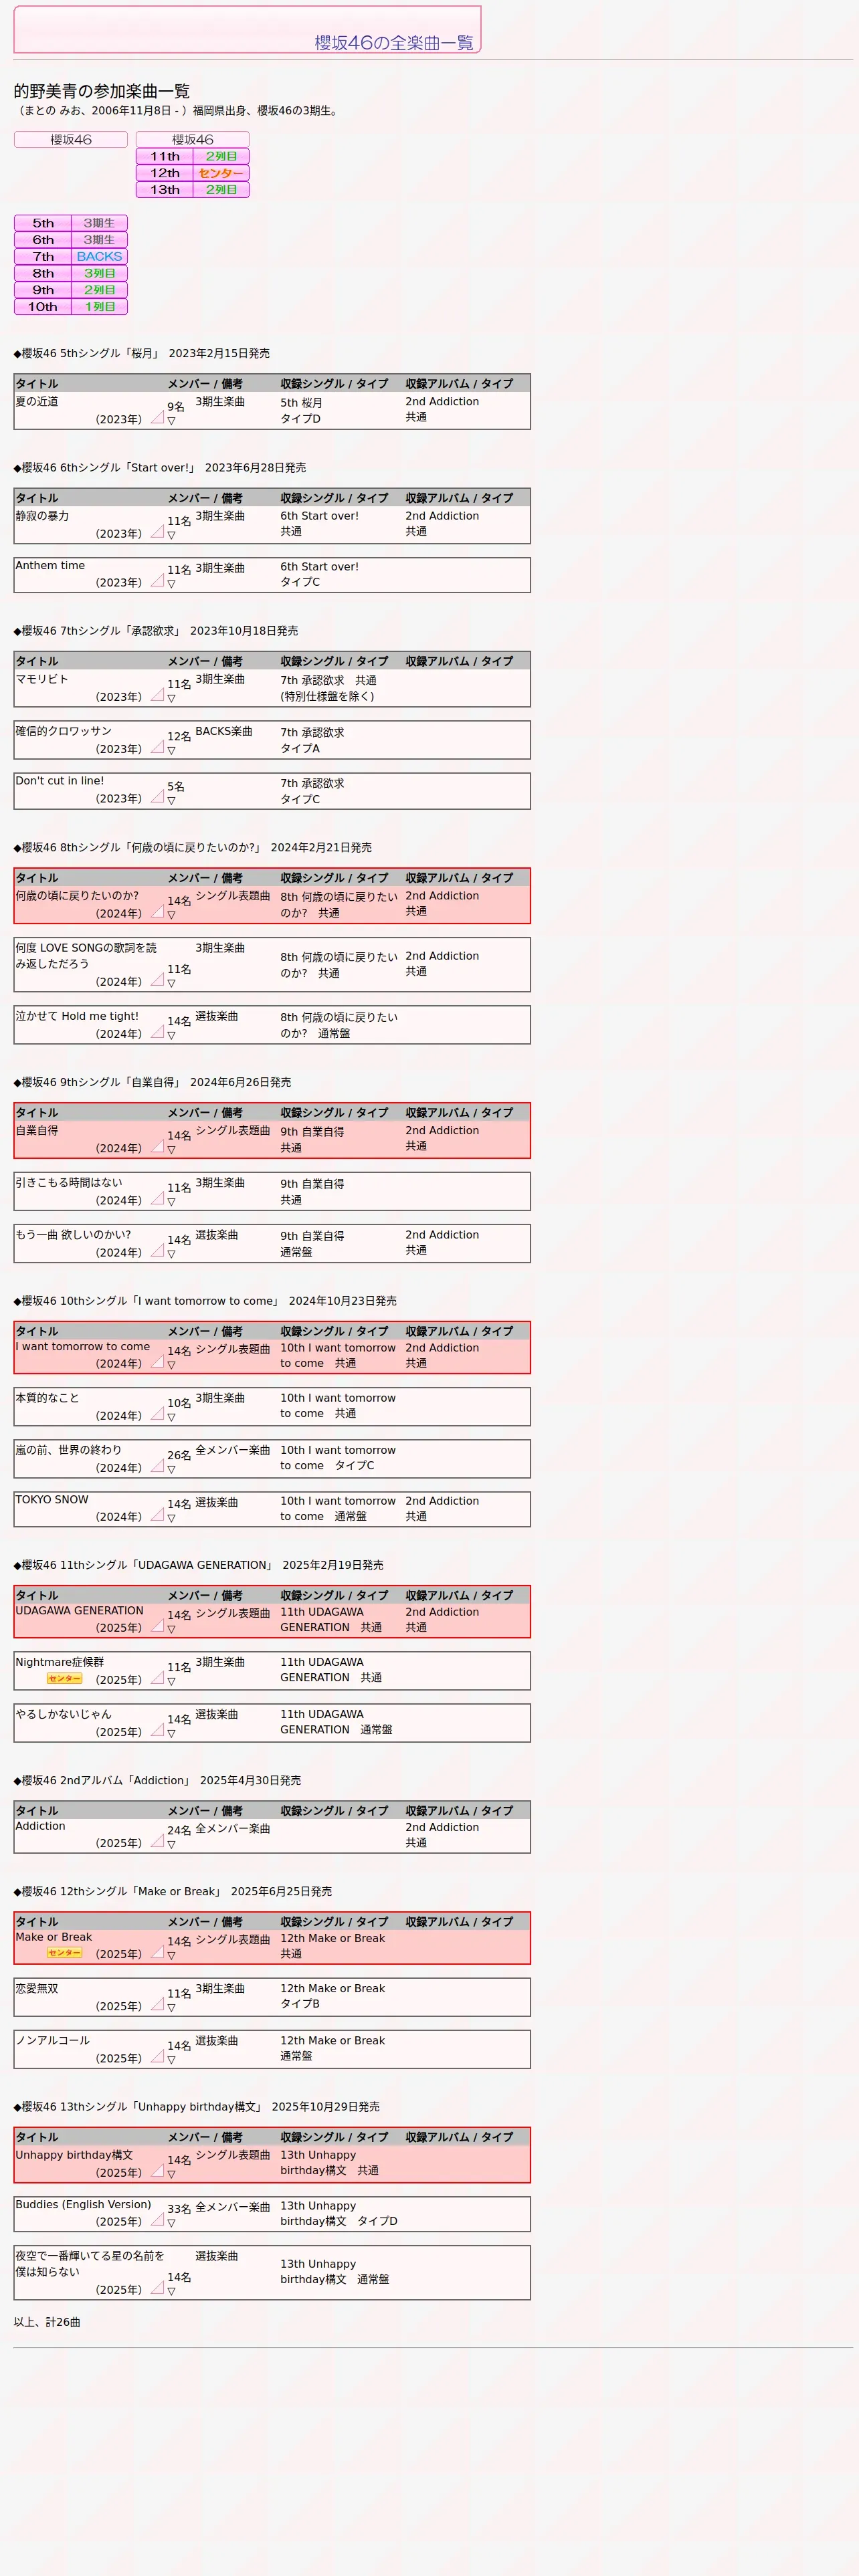This screenshot has height=2576, width=859.
Task: Expand the ▽ member list for 夜空で一番輝いてる星の名前を僕は知らない
Action: tap(171, 2291)
